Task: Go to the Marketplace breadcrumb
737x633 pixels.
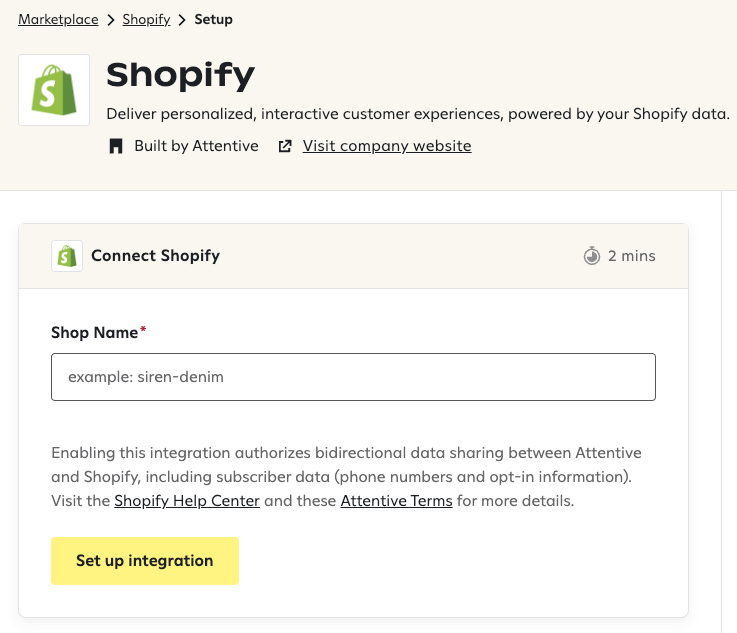Action: 58,19
